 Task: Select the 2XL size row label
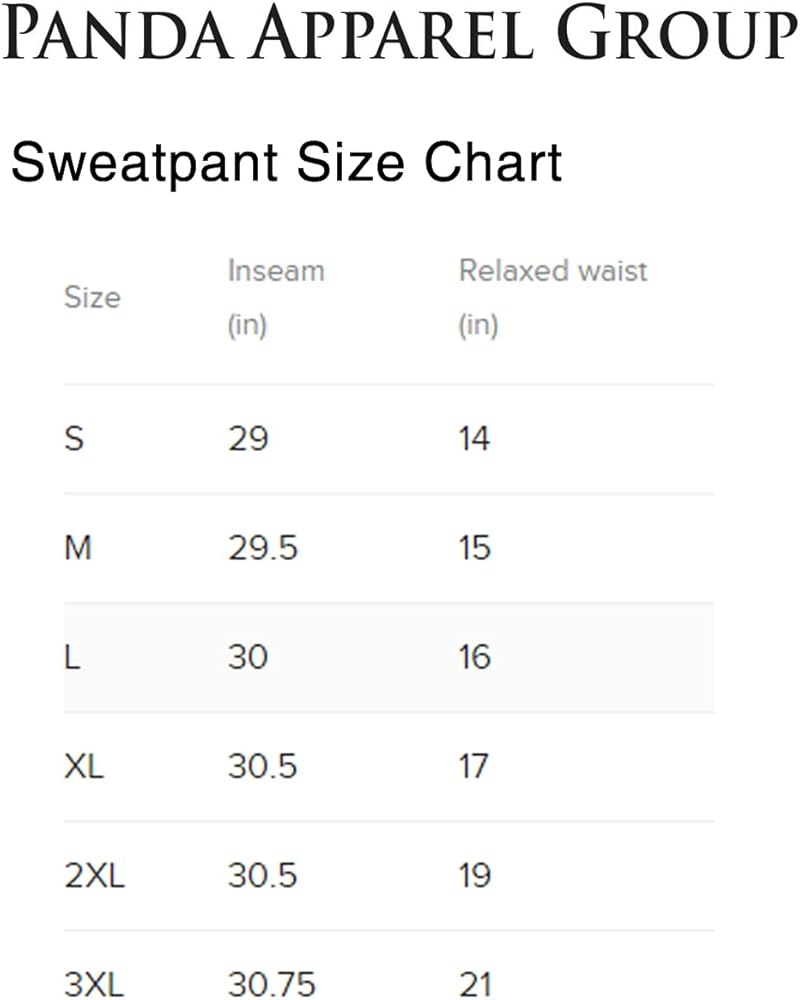click(94, 875)
